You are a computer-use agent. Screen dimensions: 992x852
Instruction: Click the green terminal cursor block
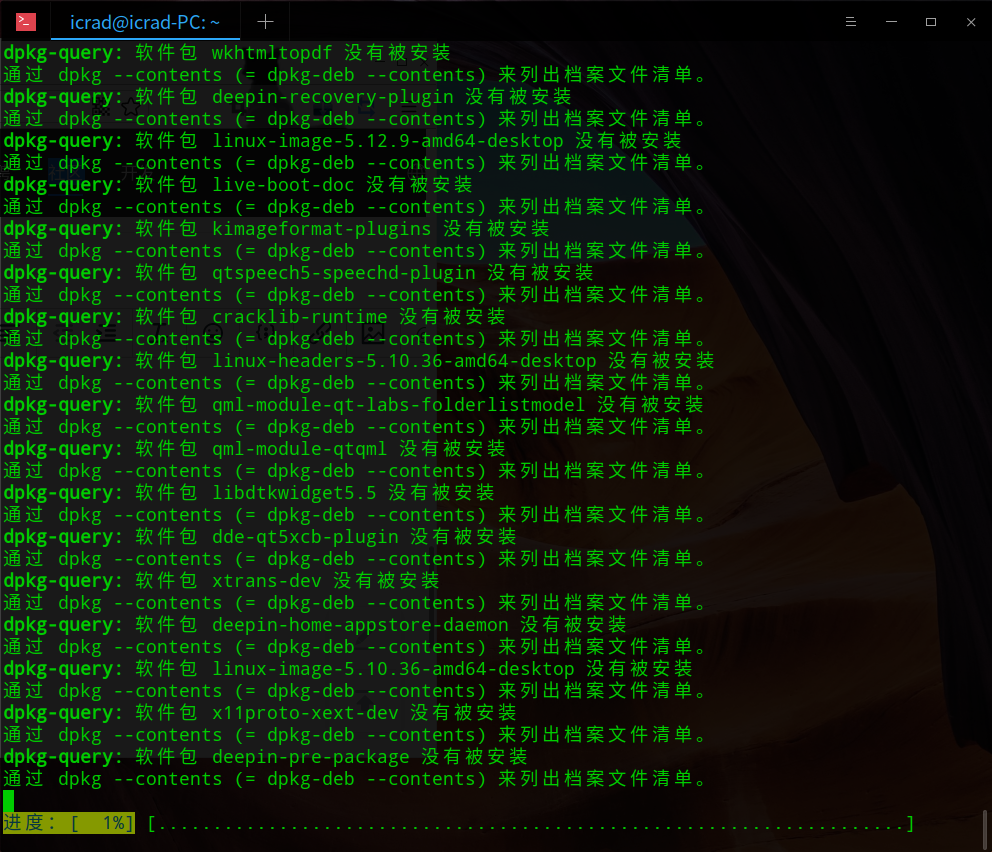pos(8,801)
